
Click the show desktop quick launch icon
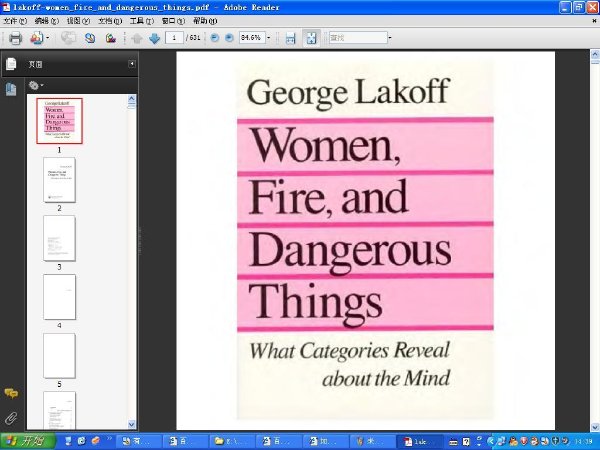68,441
